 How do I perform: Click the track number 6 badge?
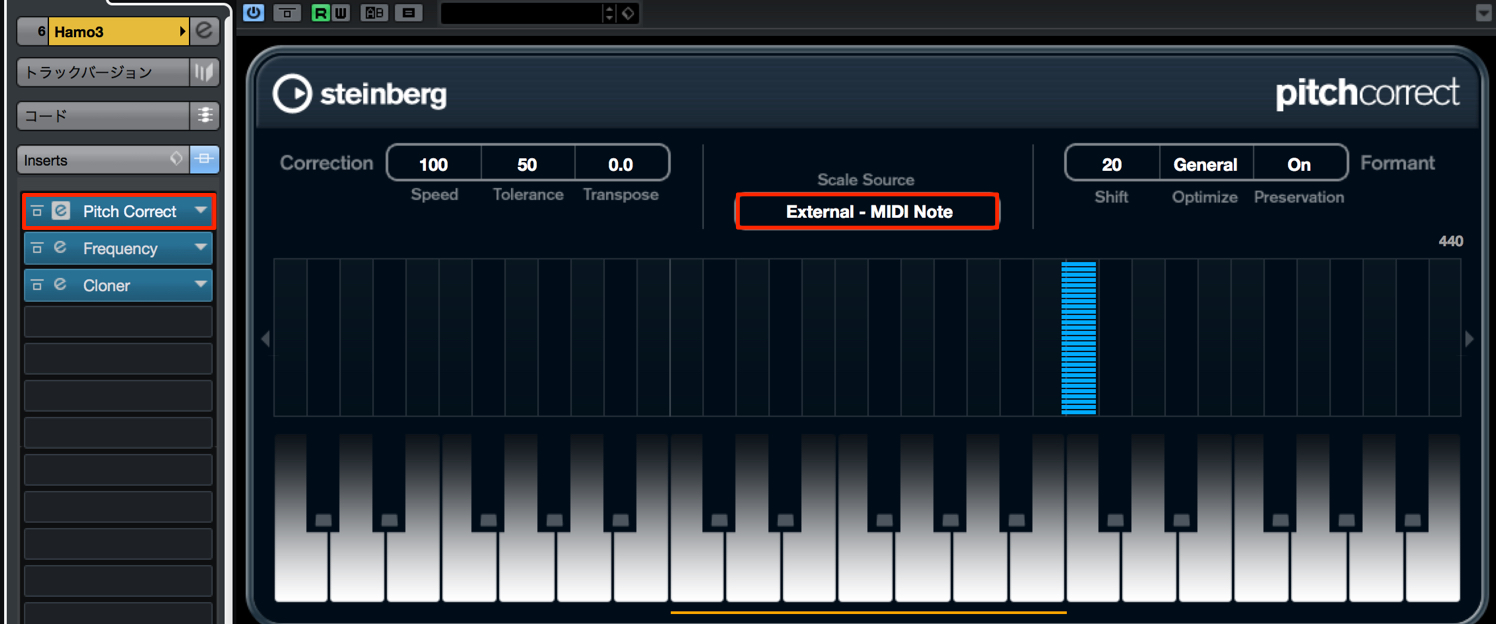35,32
